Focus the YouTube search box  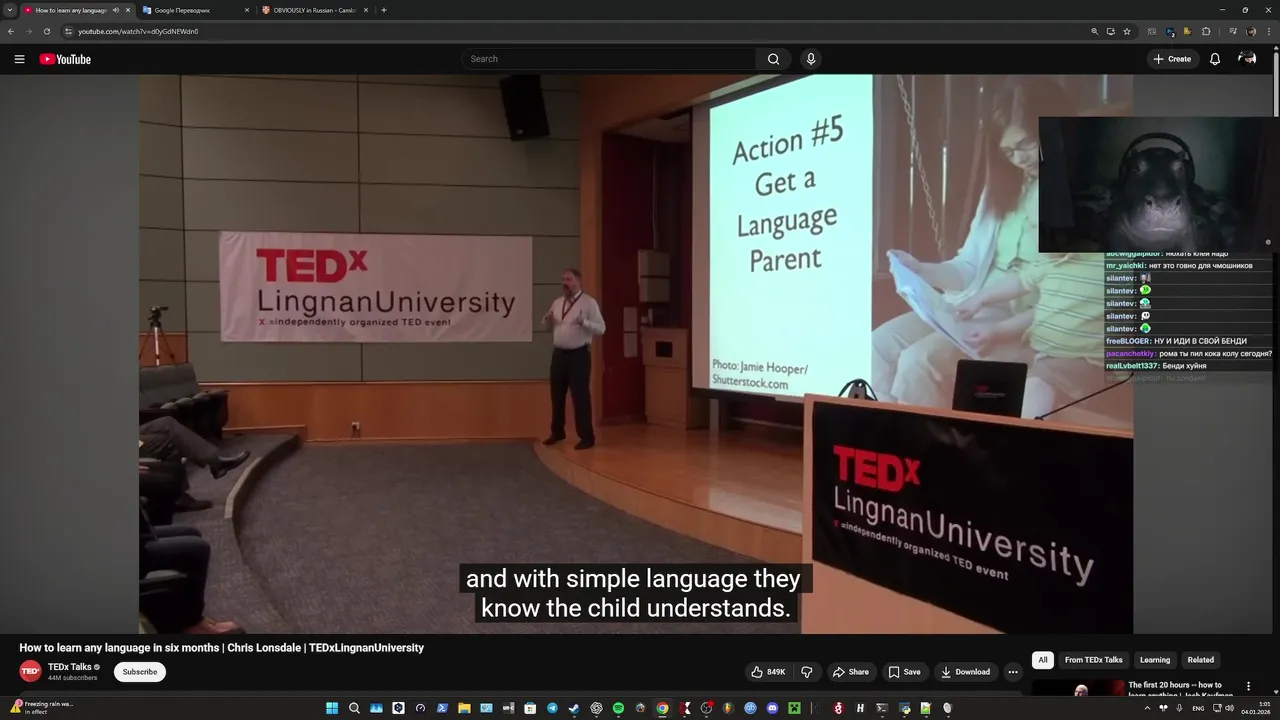pyautogui.click(x=608, y=59)
